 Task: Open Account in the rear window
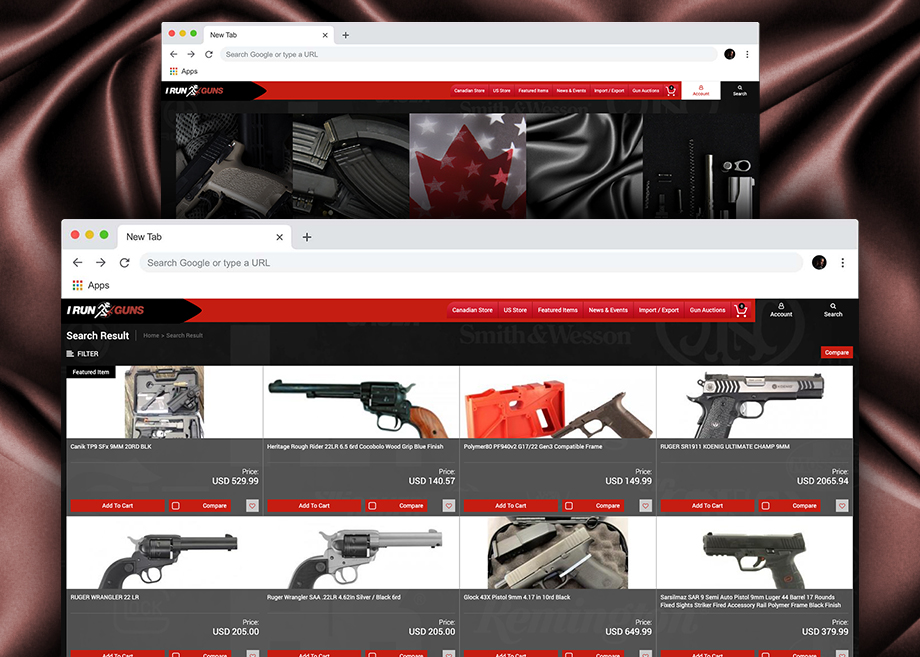701,90
